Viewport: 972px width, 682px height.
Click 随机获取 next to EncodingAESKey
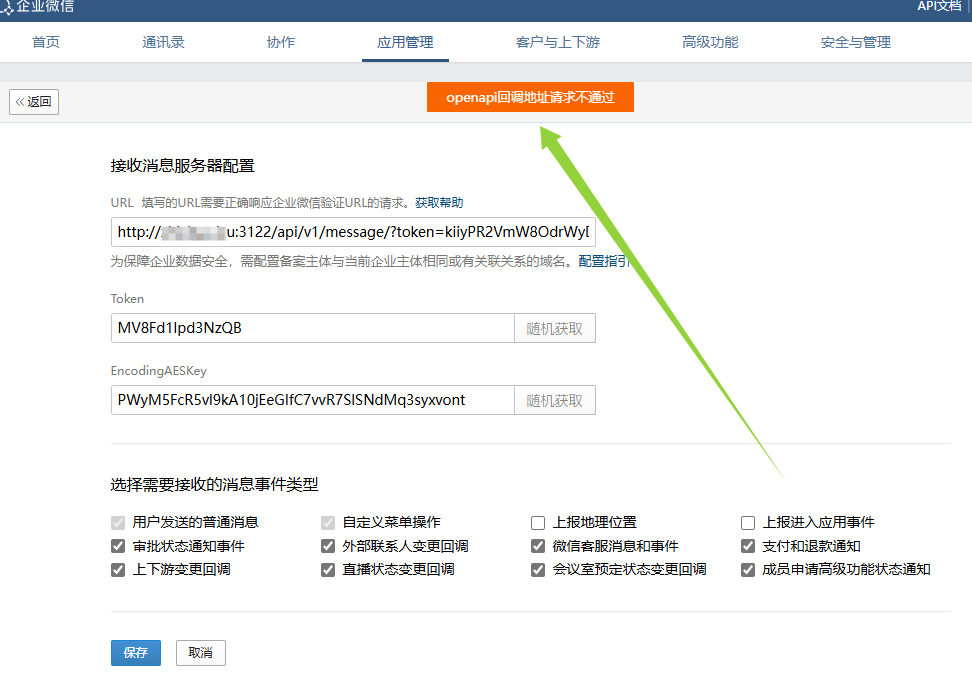(x=555, y=400)
